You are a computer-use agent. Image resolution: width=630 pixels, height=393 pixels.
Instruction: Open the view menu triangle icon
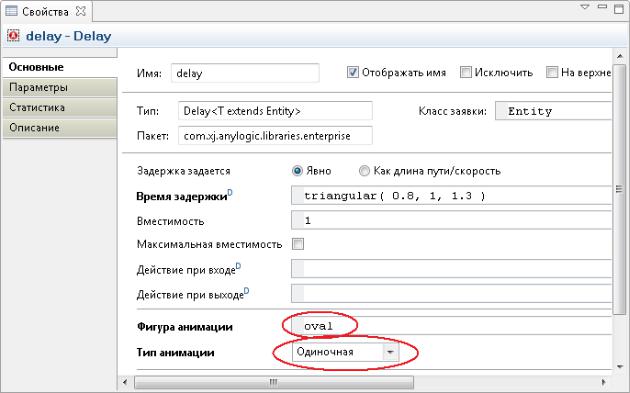(585, 7)
